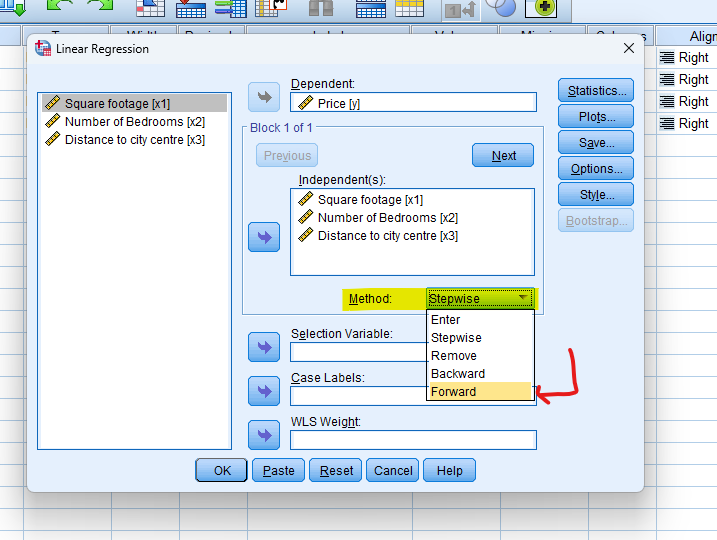Open the Method dropdown

coord(480,298)
